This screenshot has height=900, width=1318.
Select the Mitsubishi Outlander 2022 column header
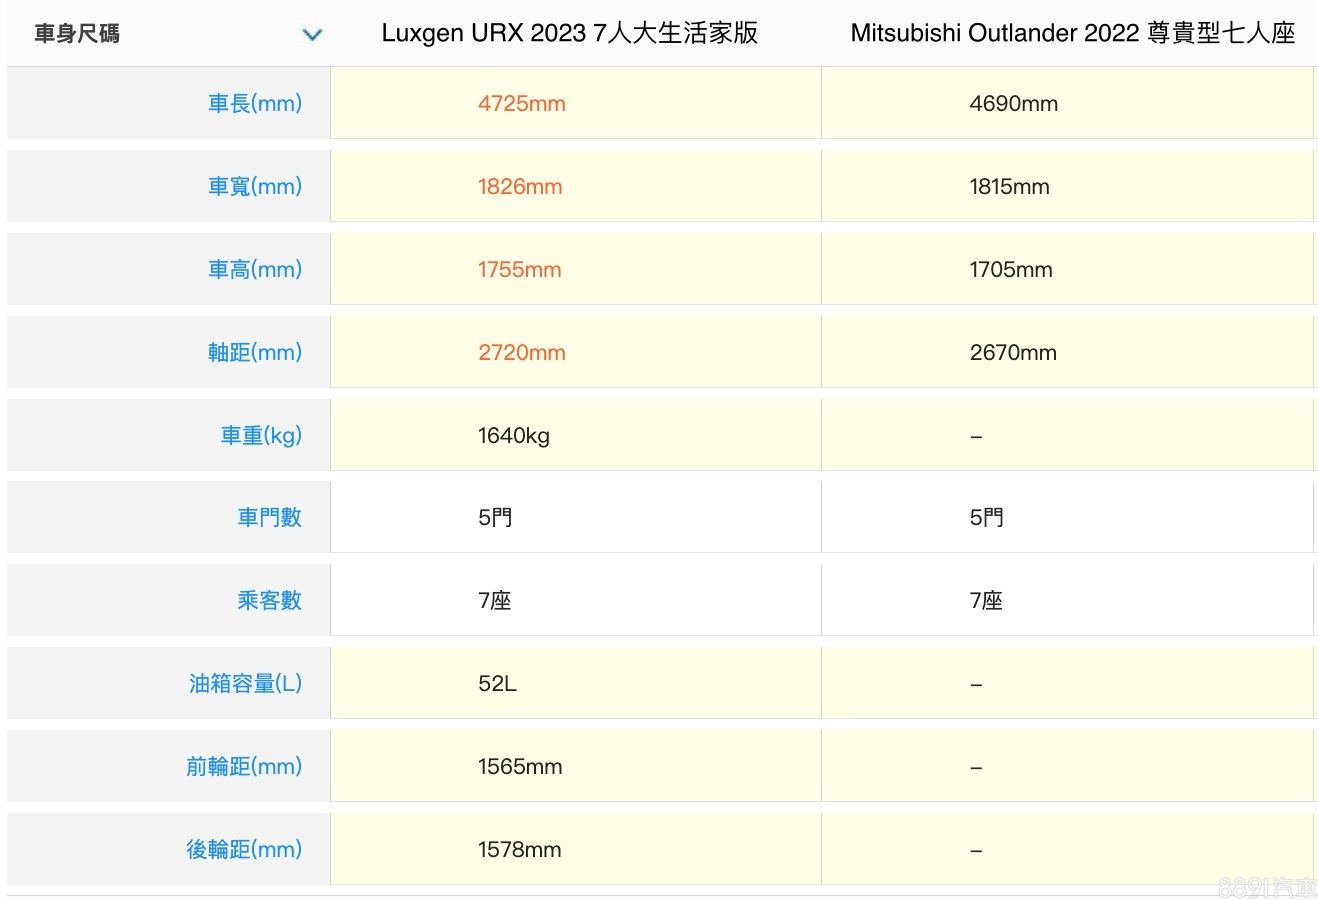pyautogui.click(x=1072, y=33)
